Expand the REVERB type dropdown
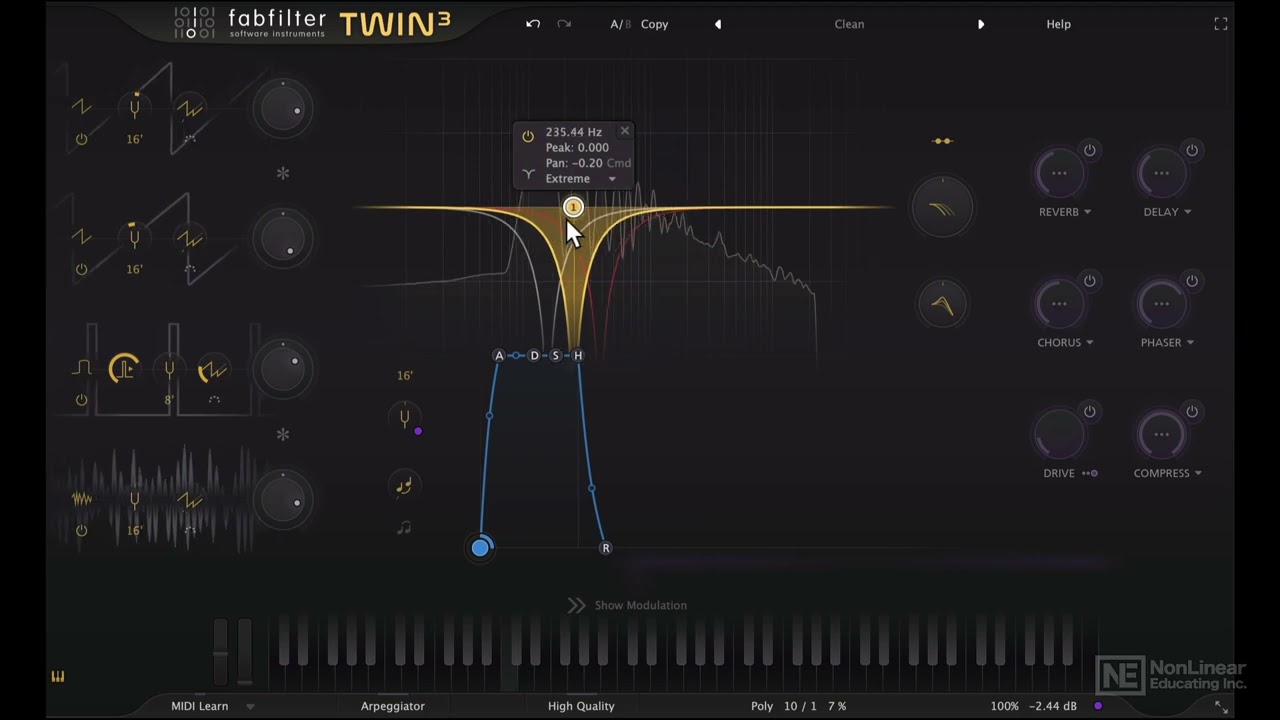The width and height of the screenshot is (1280, 720). pos(1088,212)
